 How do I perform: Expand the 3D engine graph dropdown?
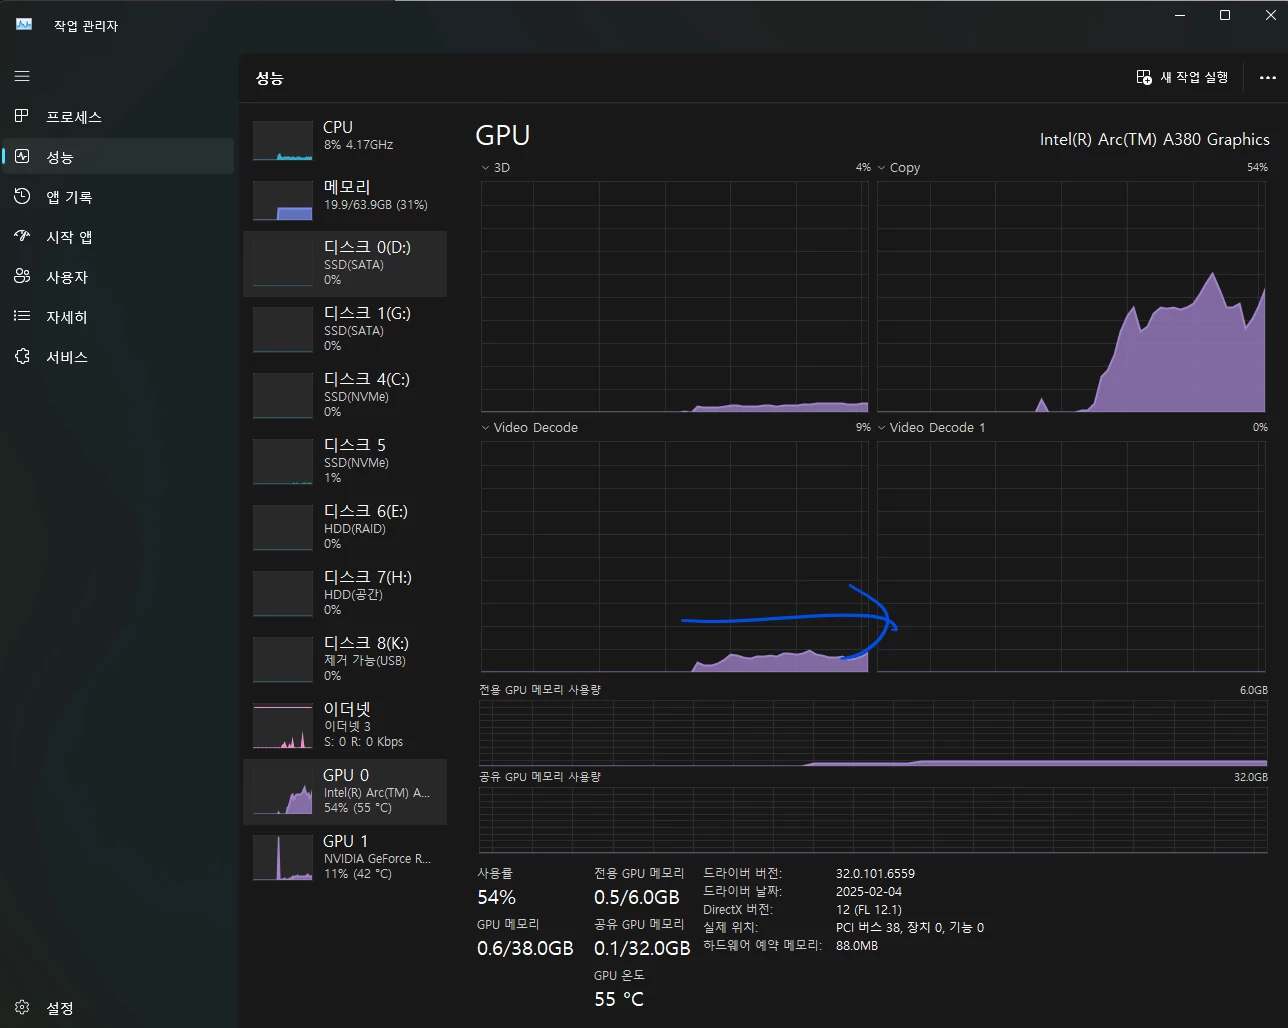(485, 168)
